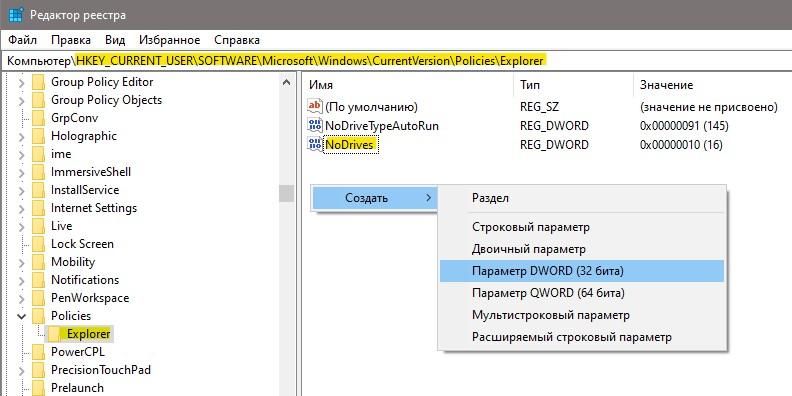Click the registry path address bar
Image resolution: width=792 pixels, height=396 pixels.
click(396, 61)
